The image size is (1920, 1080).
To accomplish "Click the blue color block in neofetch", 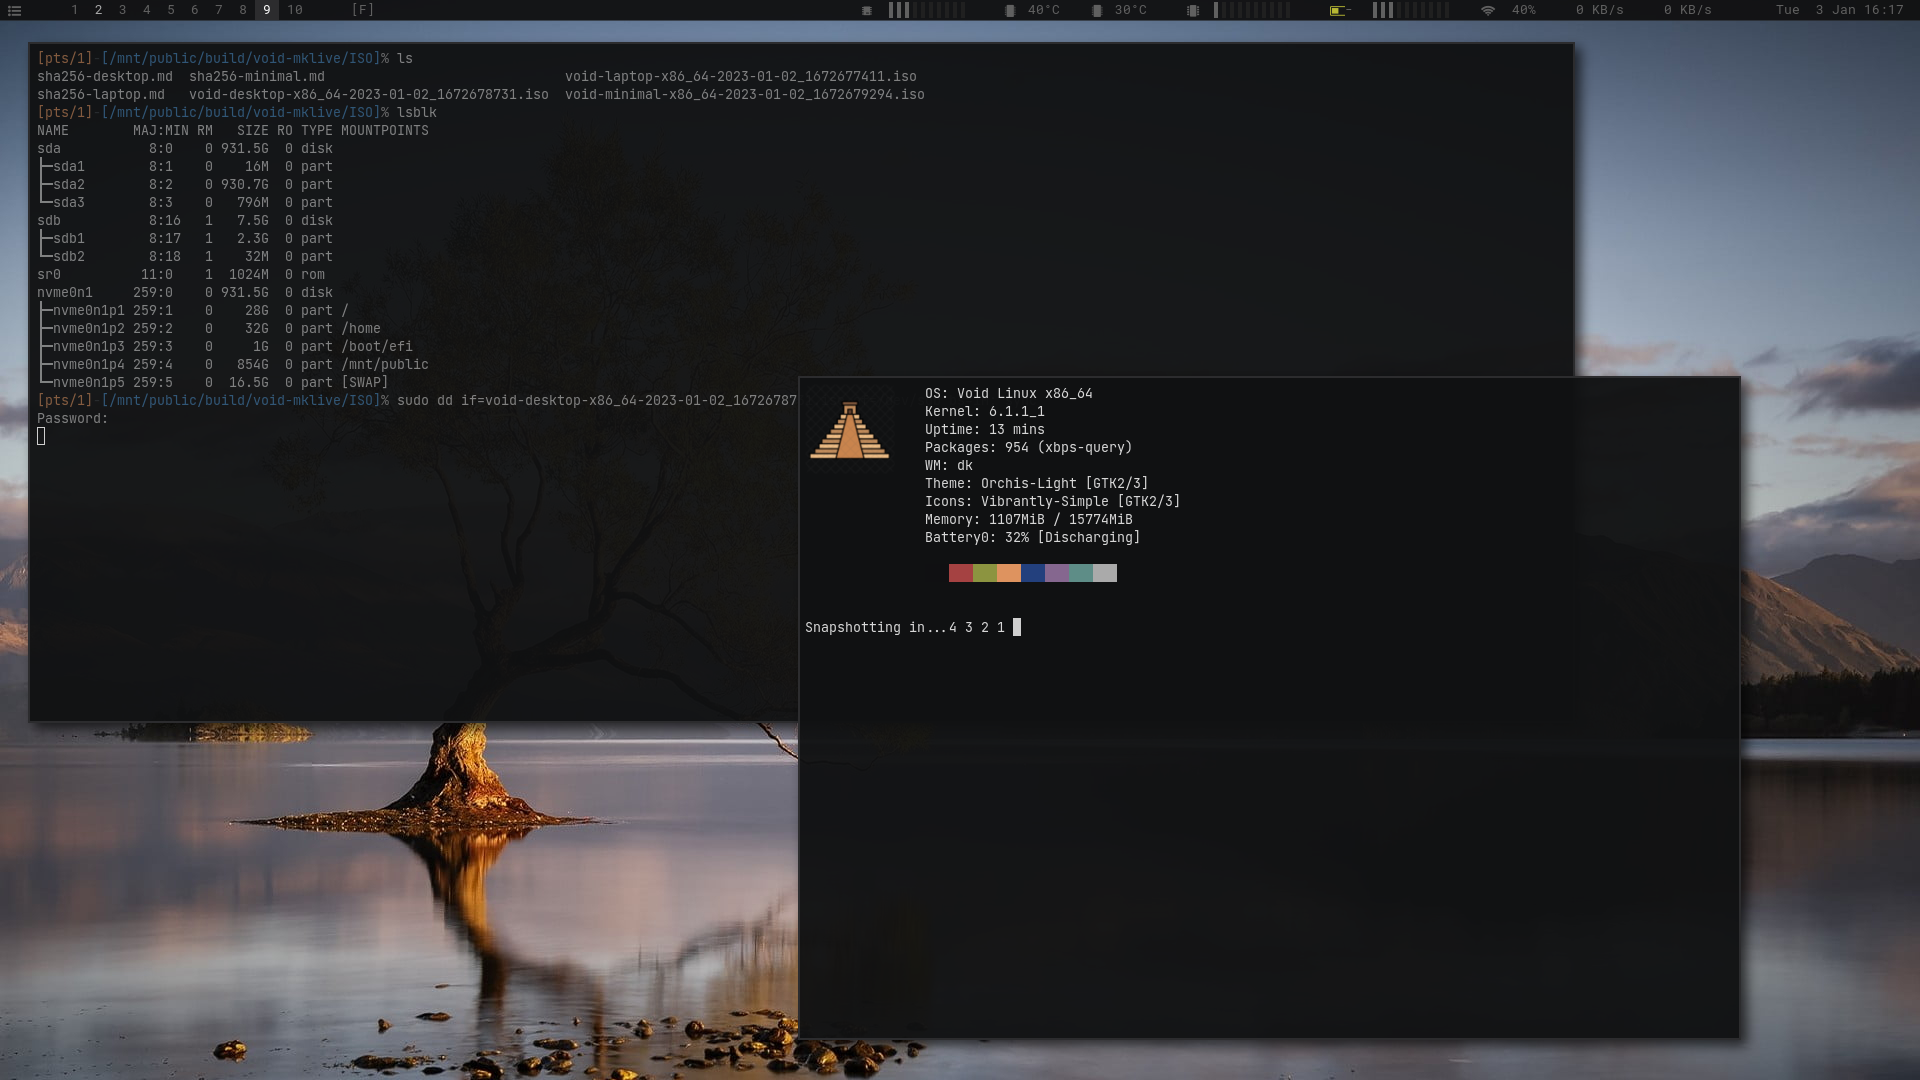I will pyautogui.click(x=1033, y=573).
